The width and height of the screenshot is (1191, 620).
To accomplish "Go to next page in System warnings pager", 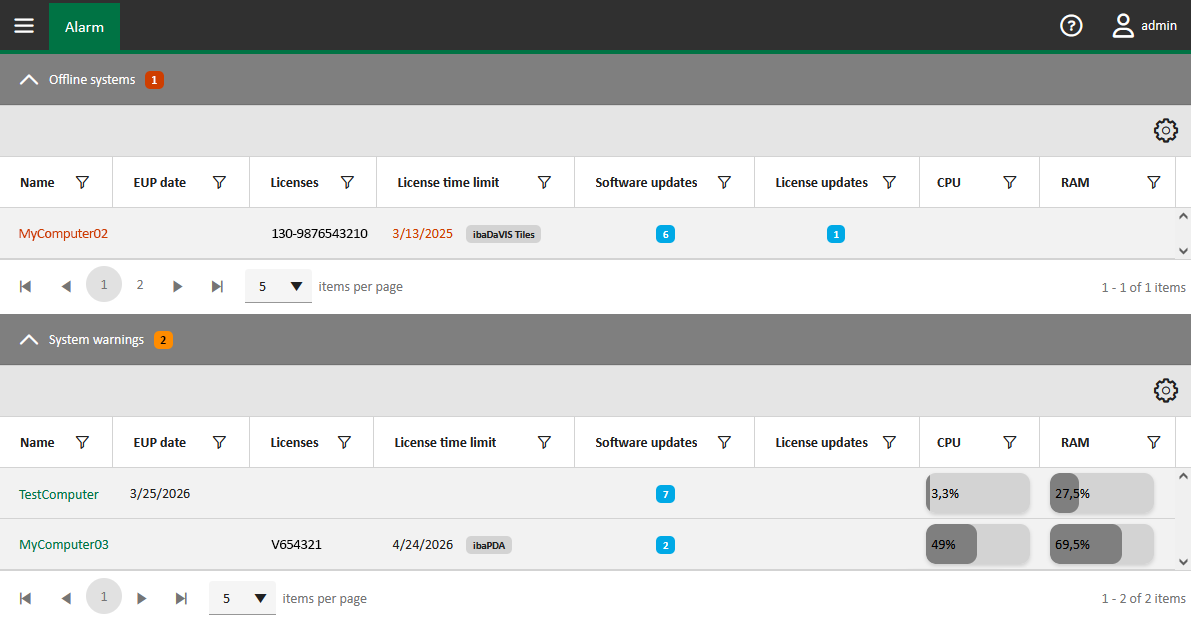I will coord(141,599).
